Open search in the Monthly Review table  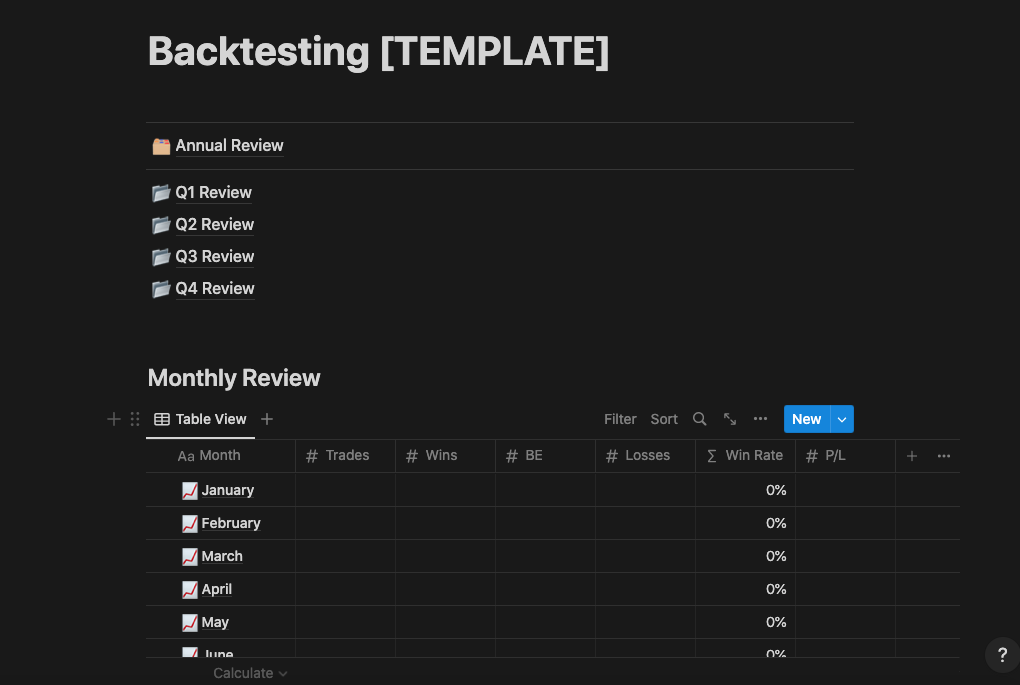click(699, 419)
